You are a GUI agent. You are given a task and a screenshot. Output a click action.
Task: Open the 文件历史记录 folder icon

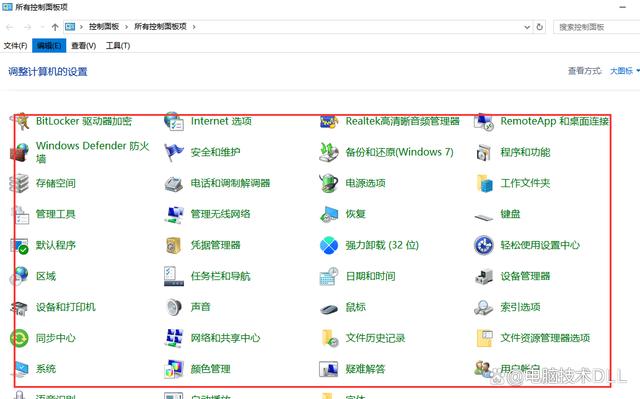tap(330, 338)
